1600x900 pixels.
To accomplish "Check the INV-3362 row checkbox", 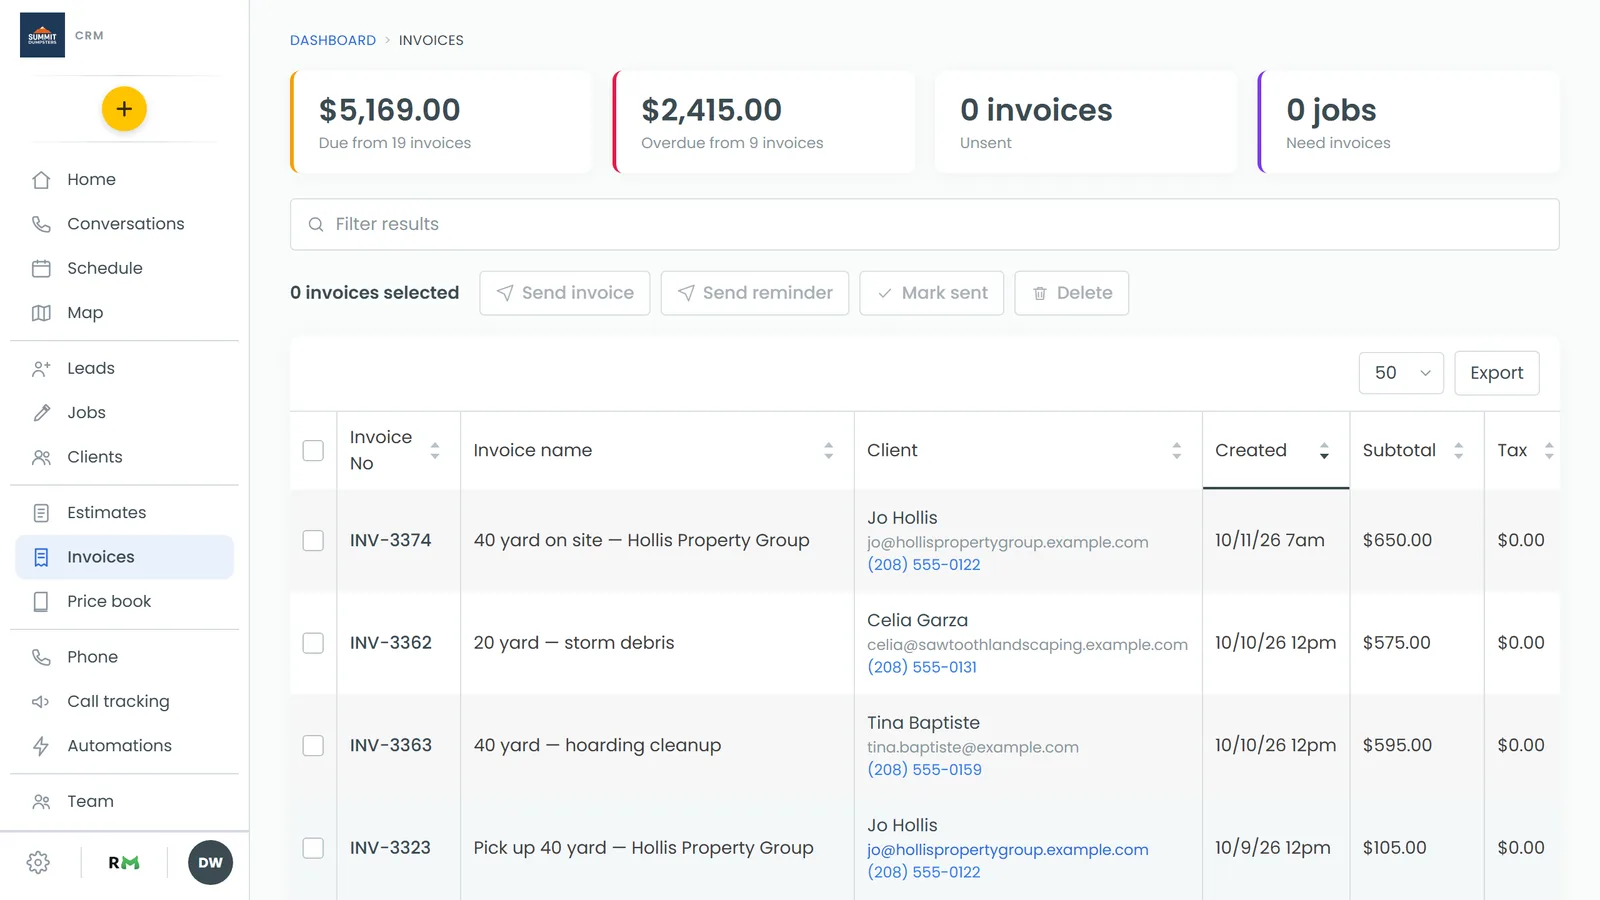I will pos(313,643).
